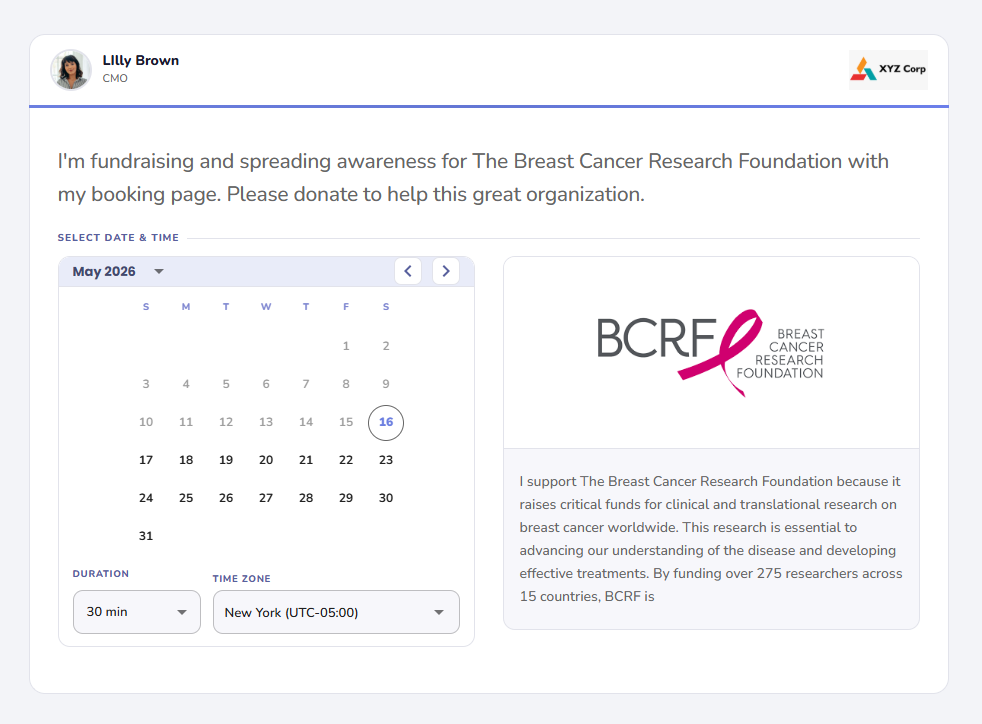Select May 20 on the calendar
Screen dimensions: 982x724
point(266,460)
